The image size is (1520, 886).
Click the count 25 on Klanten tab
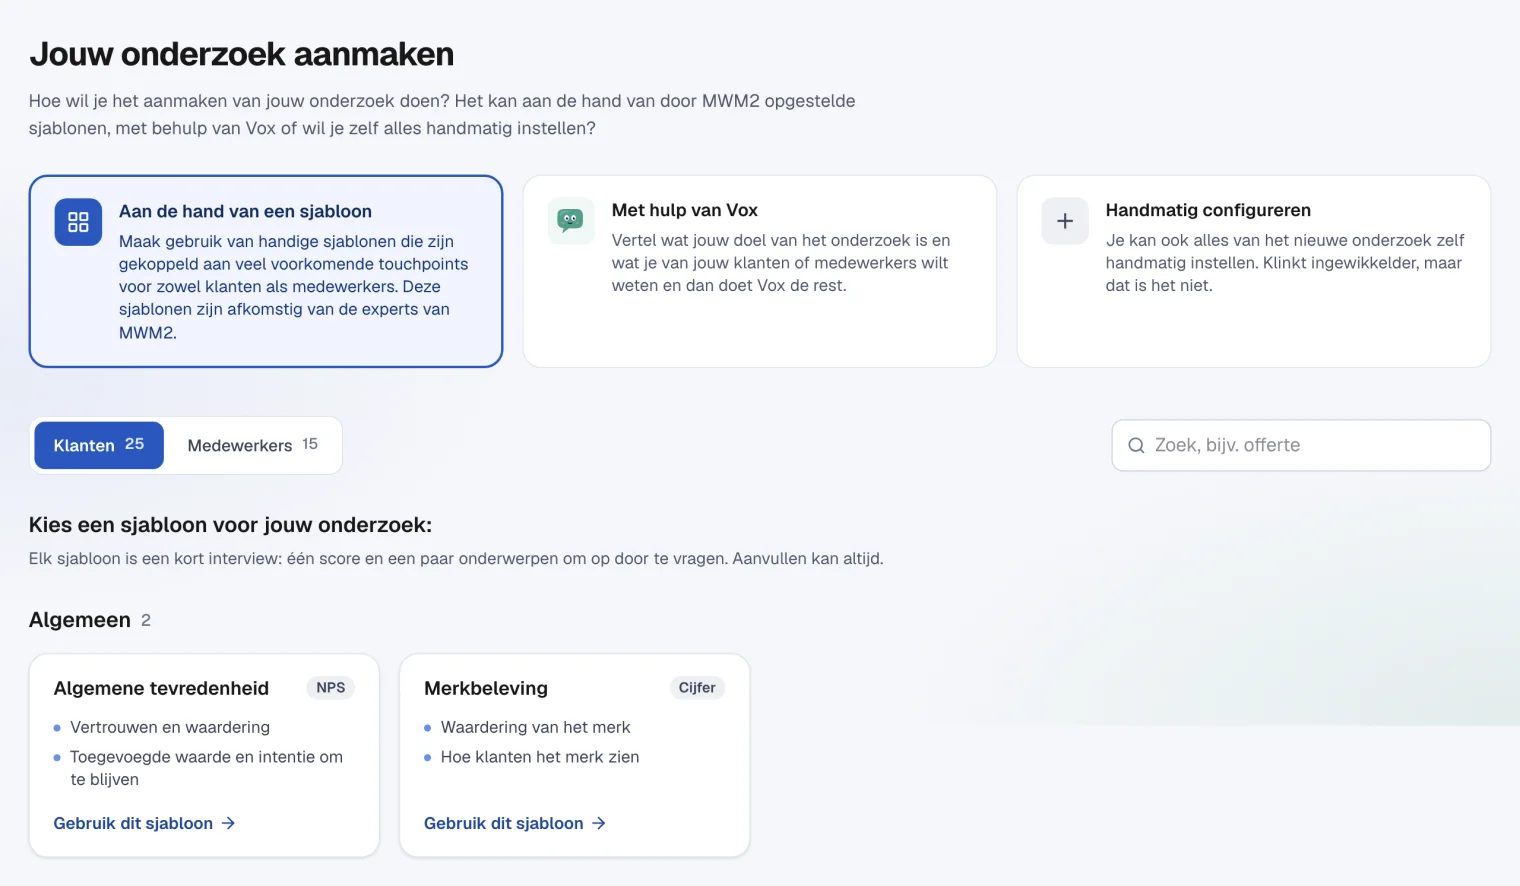[x=135, y=444]
